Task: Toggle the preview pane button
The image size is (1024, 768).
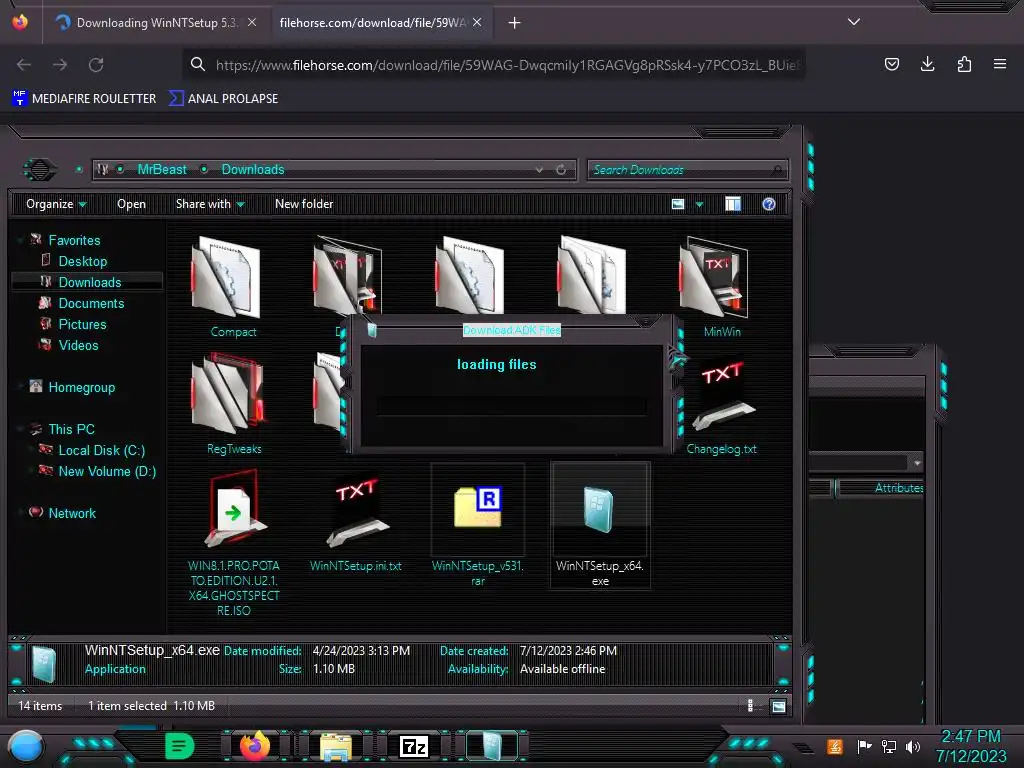Action: (733, 204)
